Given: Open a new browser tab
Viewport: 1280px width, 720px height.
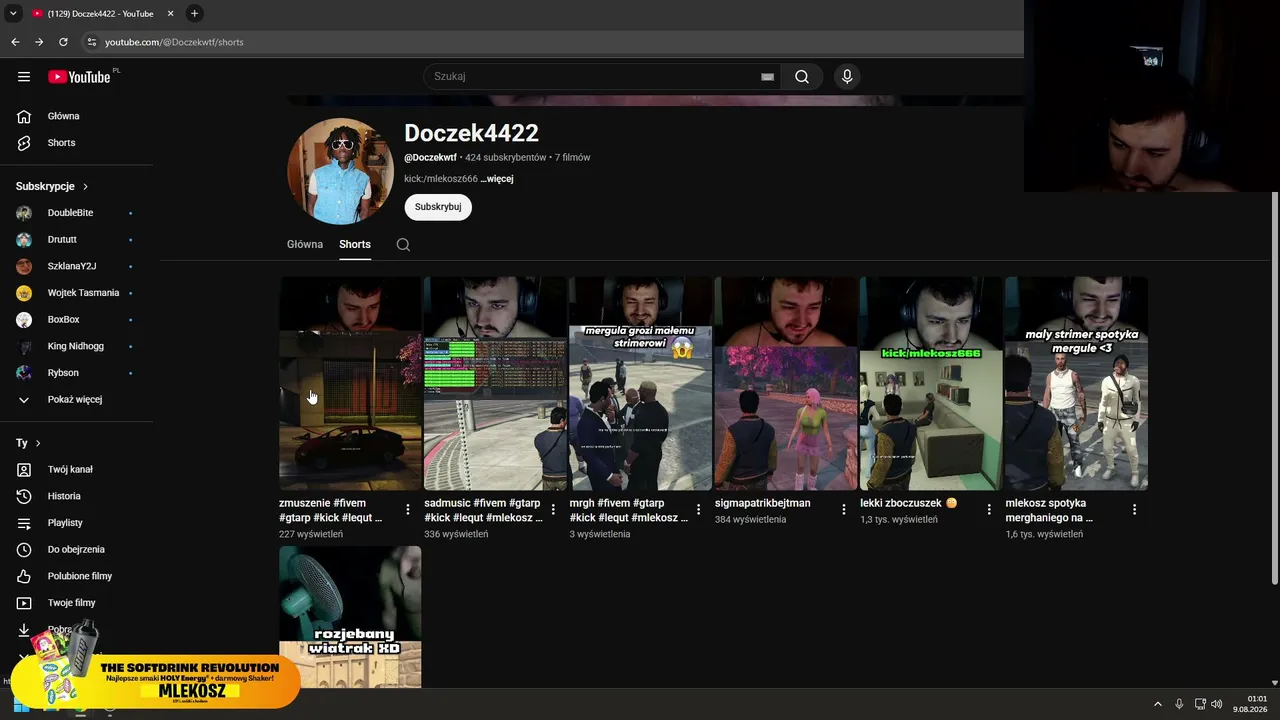Looking at the screenshot, I should 194,13.
